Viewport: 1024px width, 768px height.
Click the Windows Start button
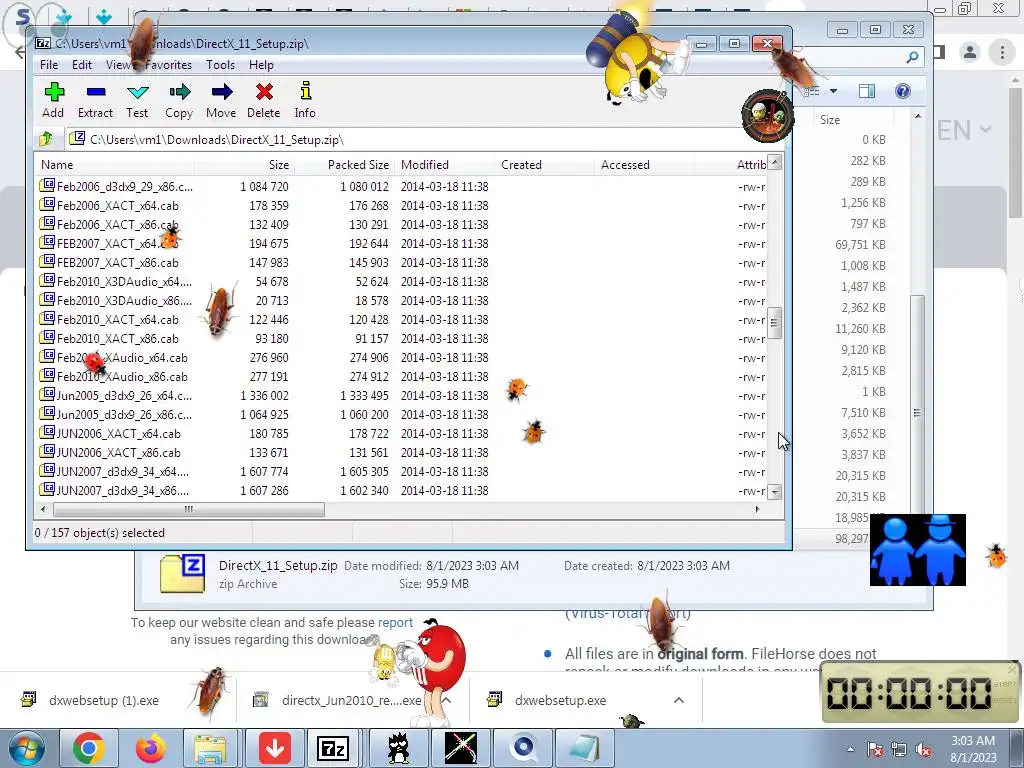pos(26,748)
